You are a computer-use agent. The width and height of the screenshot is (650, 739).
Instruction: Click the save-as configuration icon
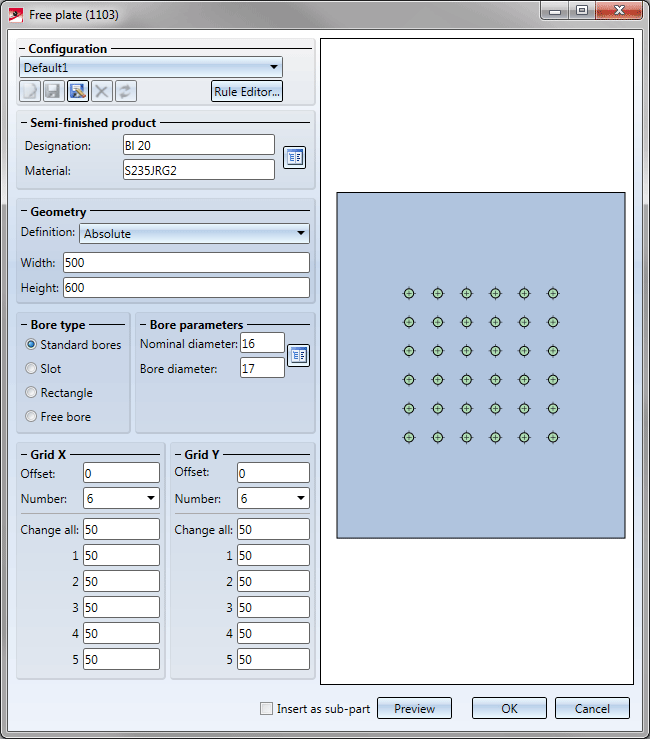(78, 91)
